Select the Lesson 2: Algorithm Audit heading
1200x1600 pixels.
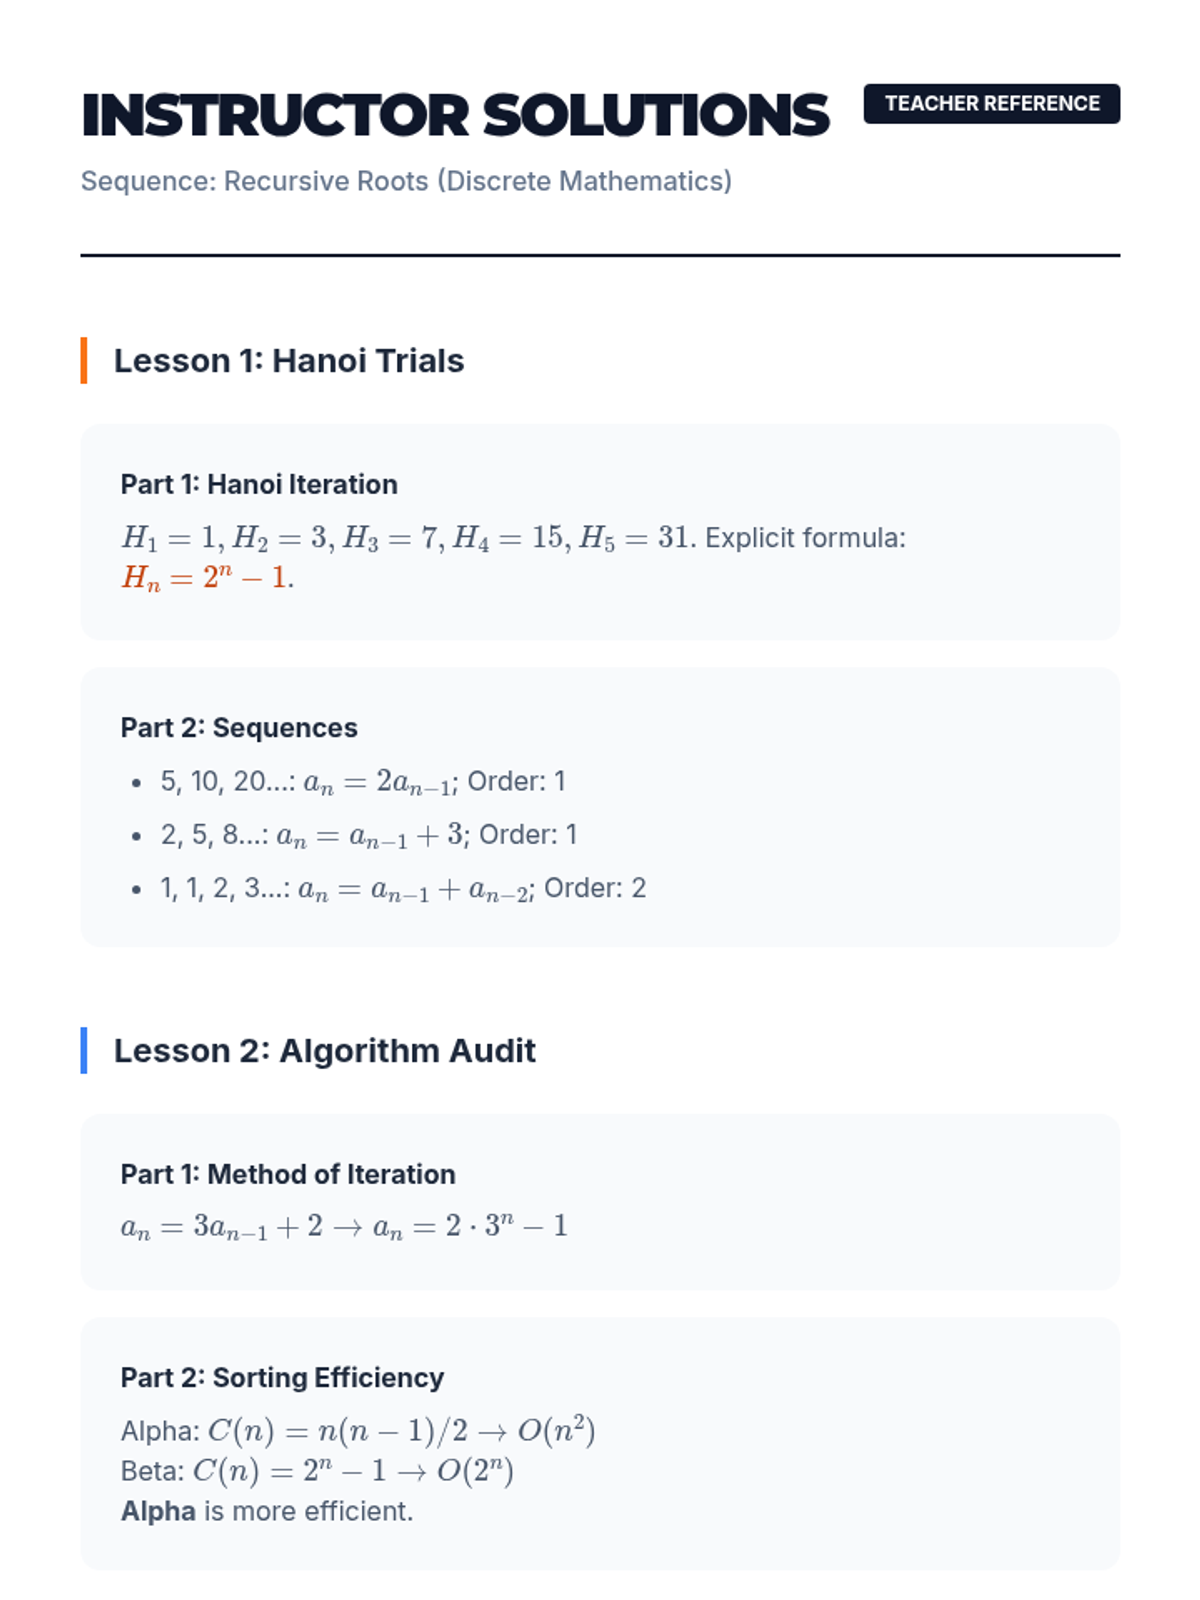coord(324,1050)
